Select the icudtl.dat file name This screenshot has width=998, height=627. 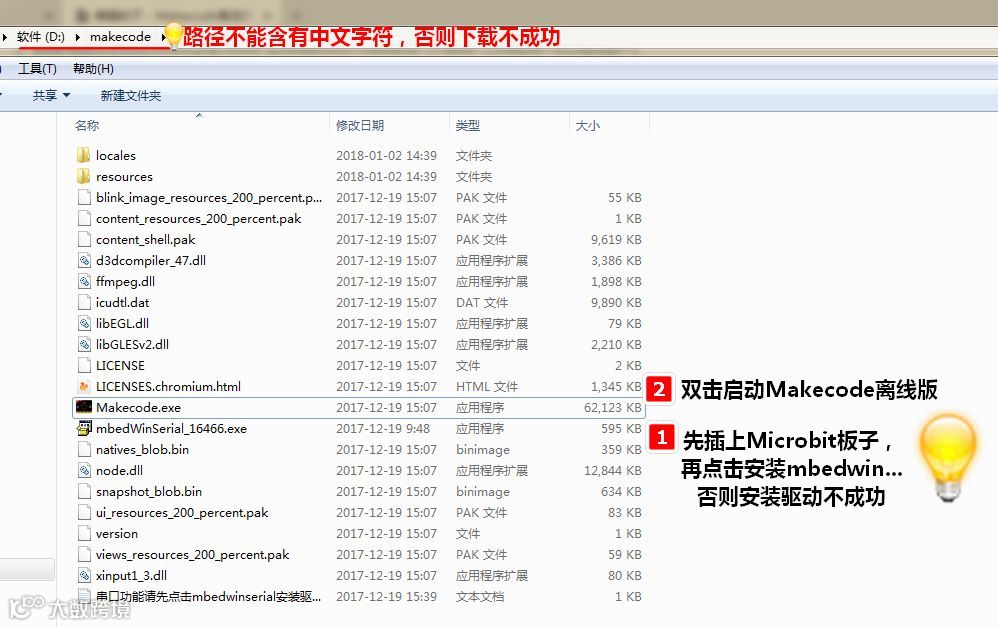(122, 302)
